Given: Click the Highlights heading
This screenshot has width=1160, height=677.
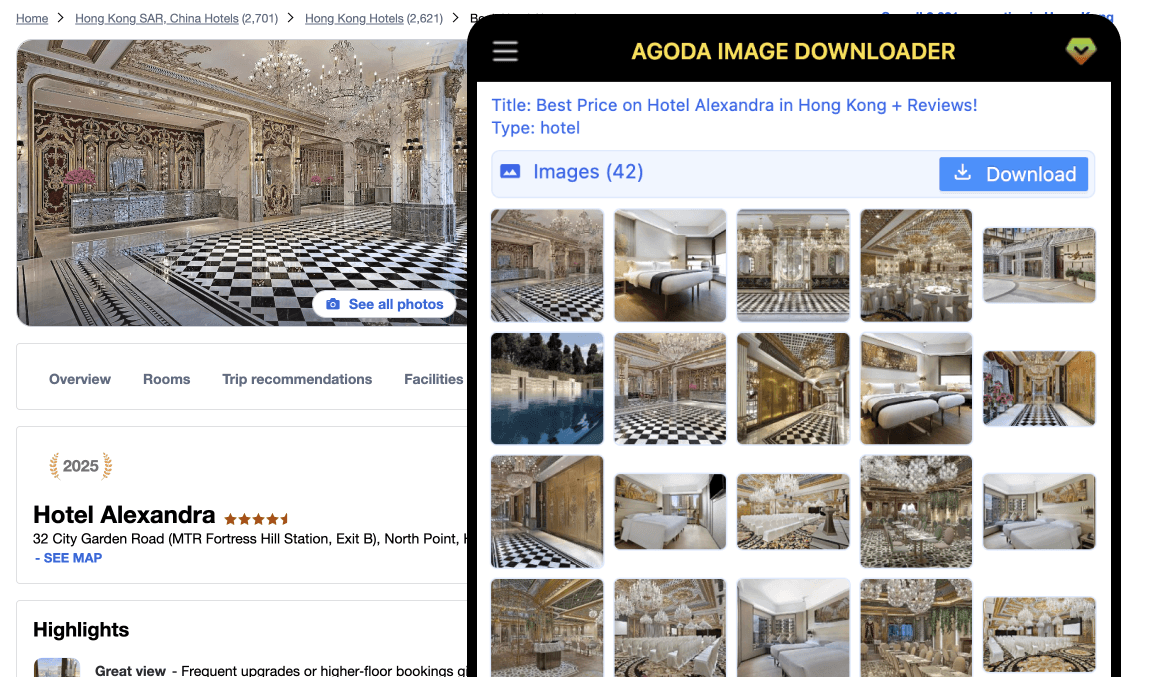Looking at the screenshot, I should tap(81, 630).
